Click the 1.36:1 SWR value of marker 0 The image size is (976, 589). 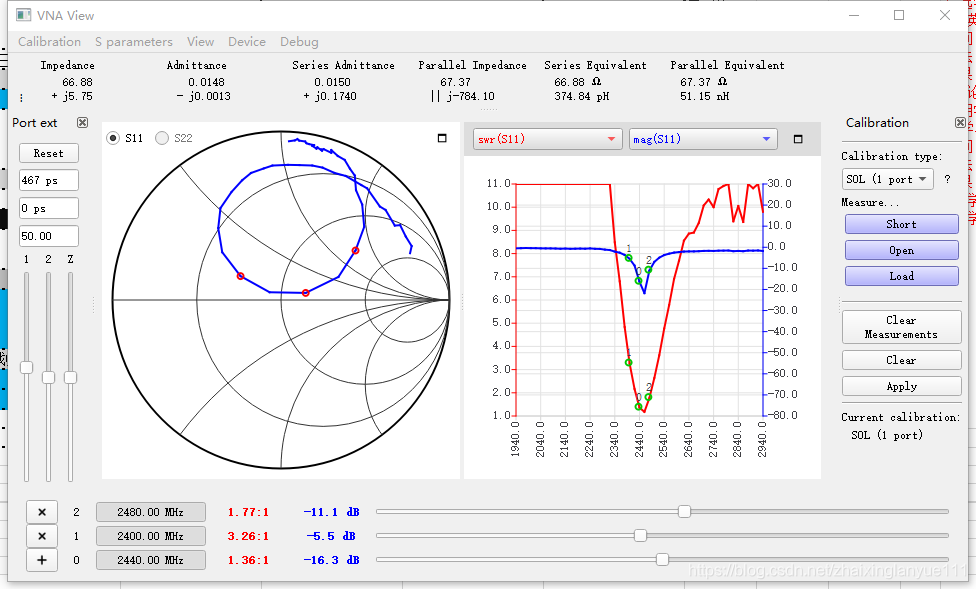(248, 560)
